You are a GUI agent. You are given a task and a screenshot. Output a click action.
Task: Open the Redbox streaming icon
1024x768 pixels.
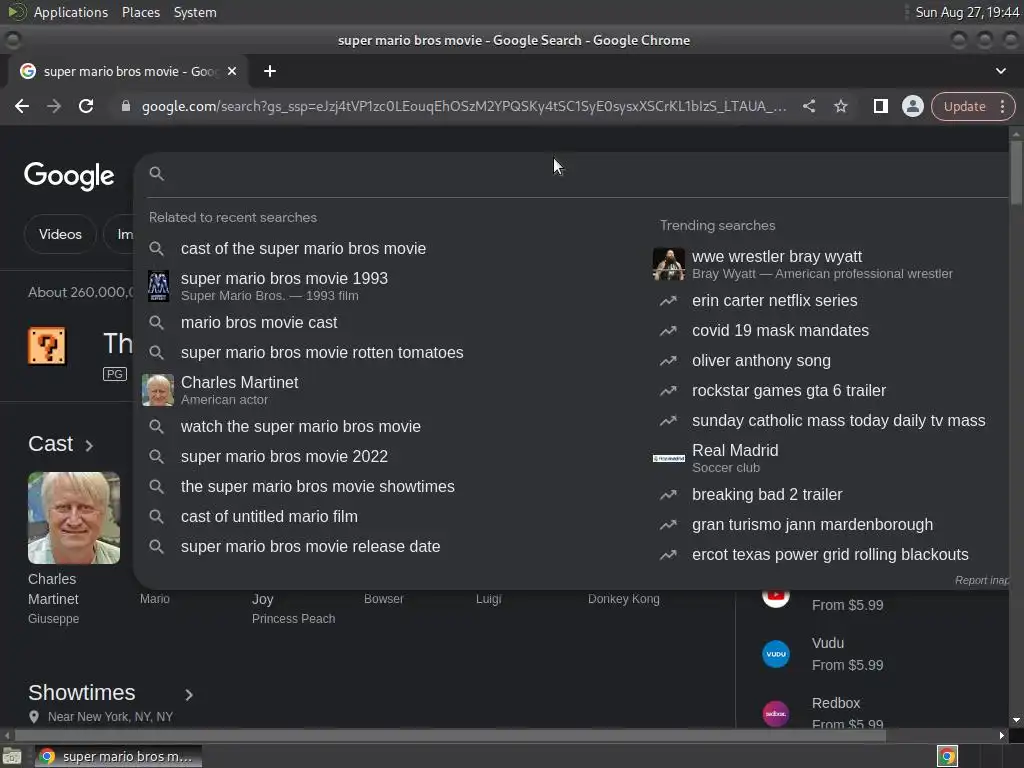[776, 714]
